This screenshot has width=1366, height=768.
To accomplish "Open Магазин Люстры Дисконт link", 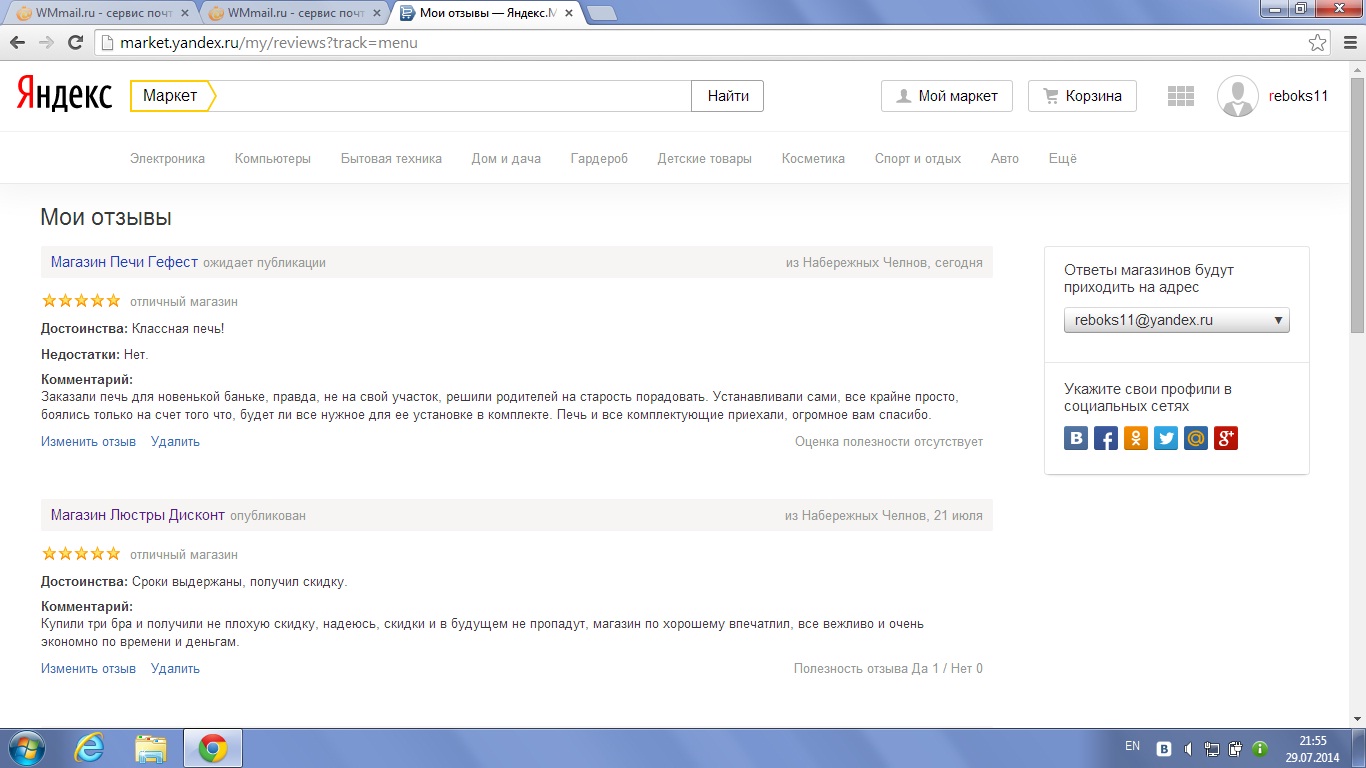I will point(138,515).
